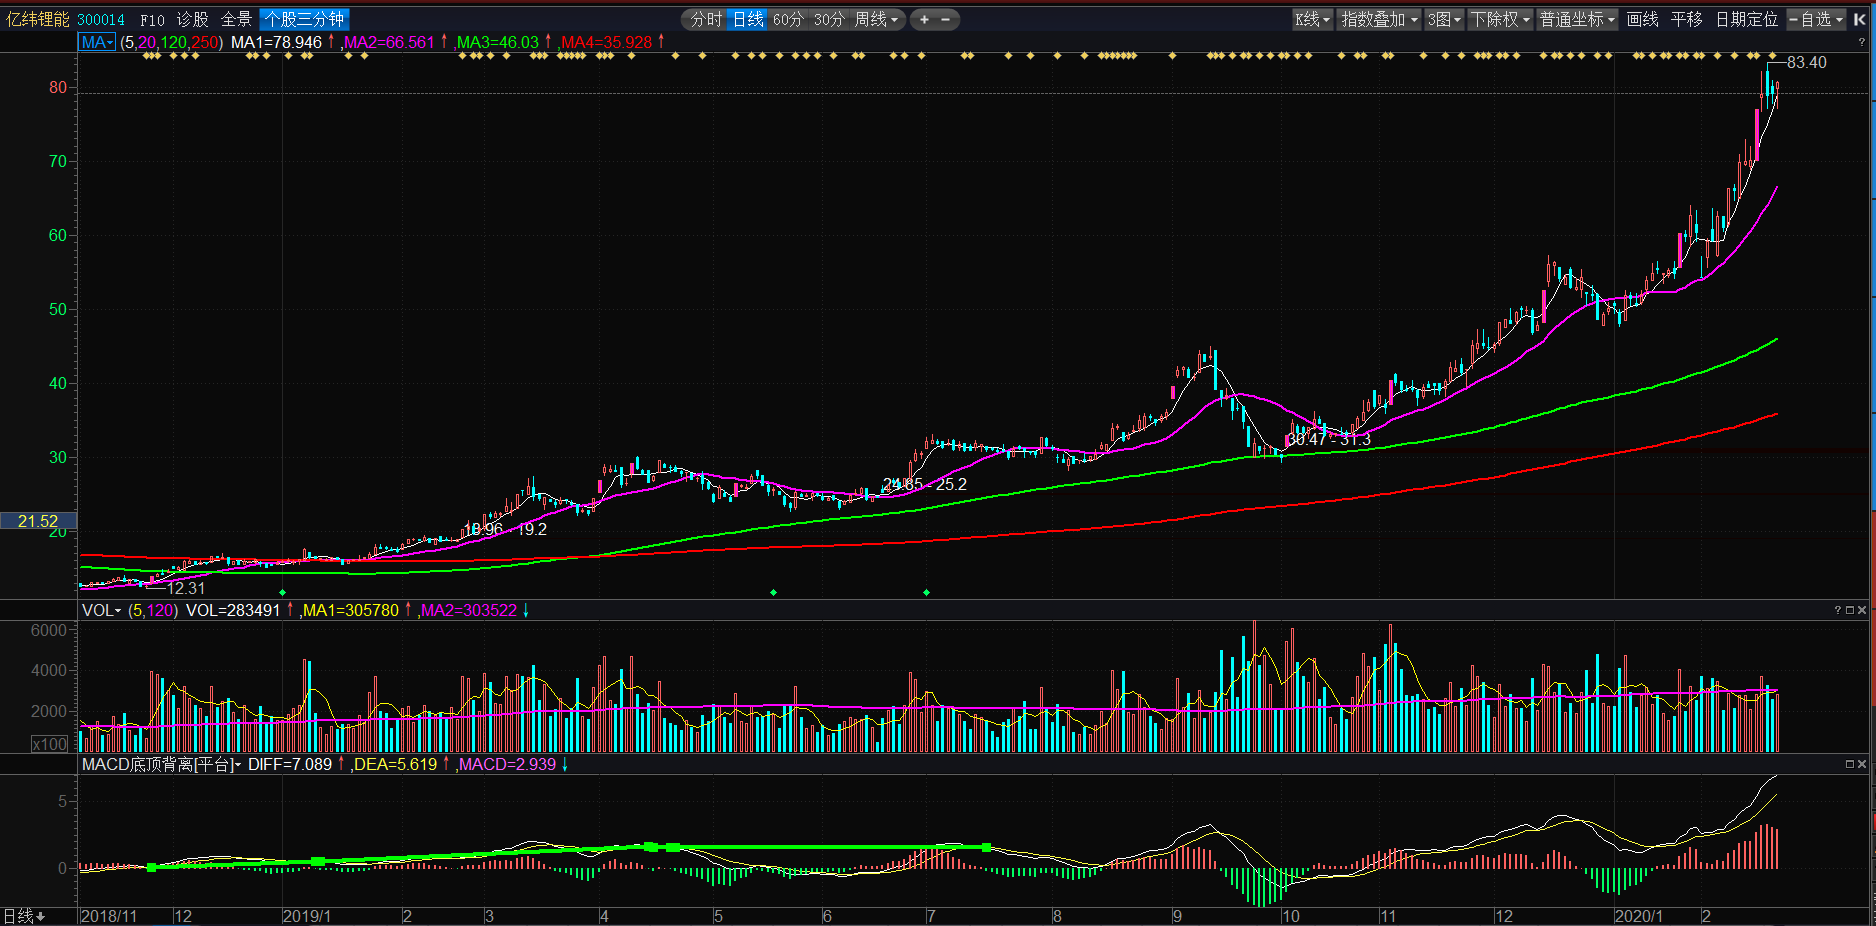The width and height of the screenshot is (1876, 926).
Task: Click stock name 亿纬锂能
Action: (38, 19)
